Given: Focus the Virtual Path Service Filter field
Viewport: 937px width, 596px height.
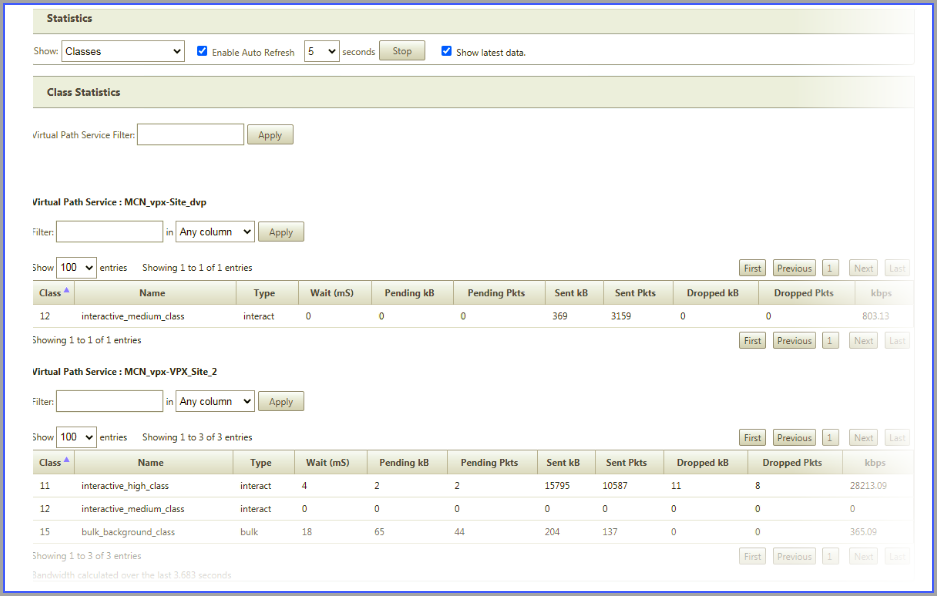Looking at the screenshot, I should coord(191,135).
